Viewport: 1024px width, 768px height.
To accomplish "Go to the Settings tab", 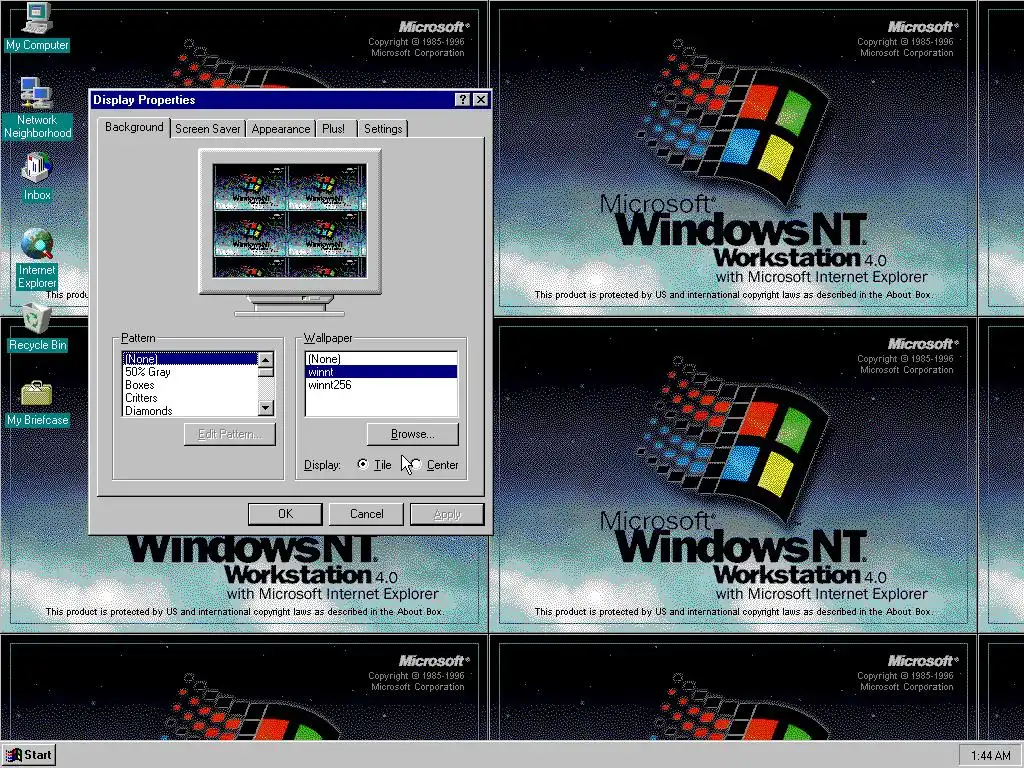I will tap(383, 129).
